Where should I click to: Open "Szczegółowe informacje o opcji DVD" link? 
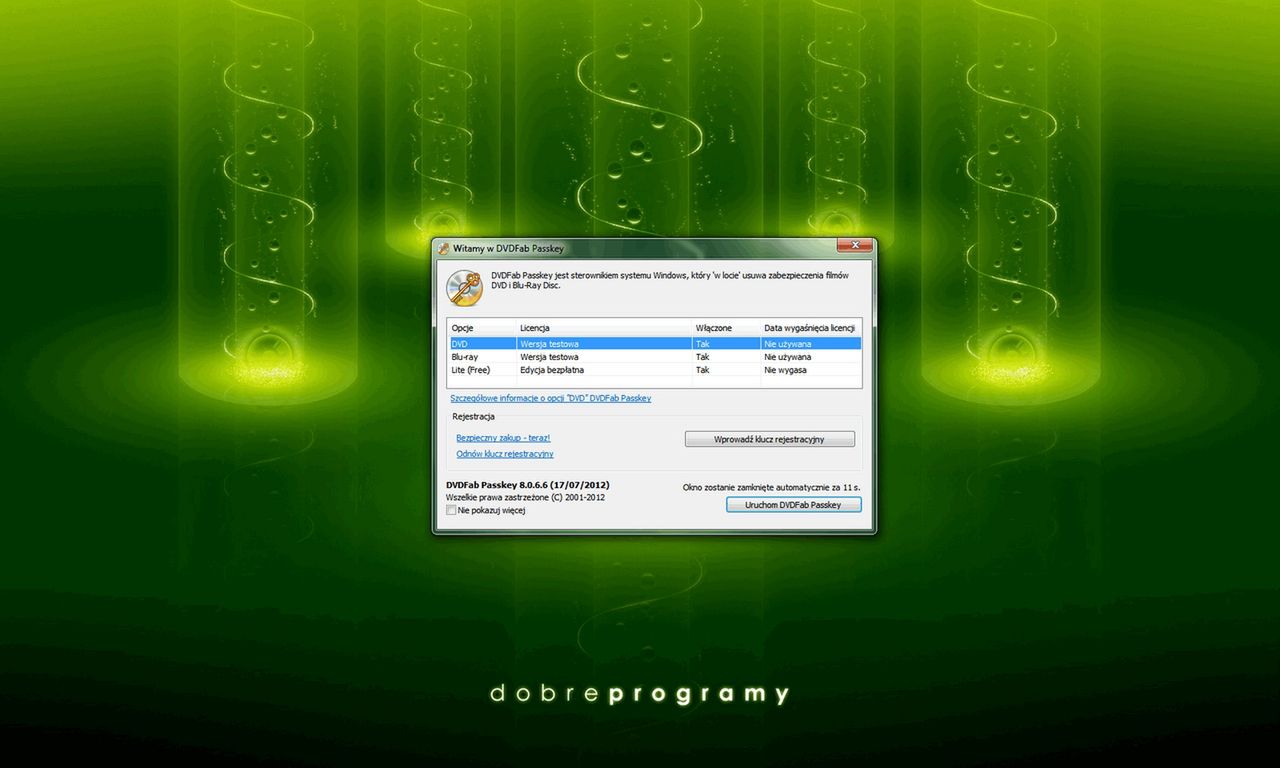(x=551, y=398)
